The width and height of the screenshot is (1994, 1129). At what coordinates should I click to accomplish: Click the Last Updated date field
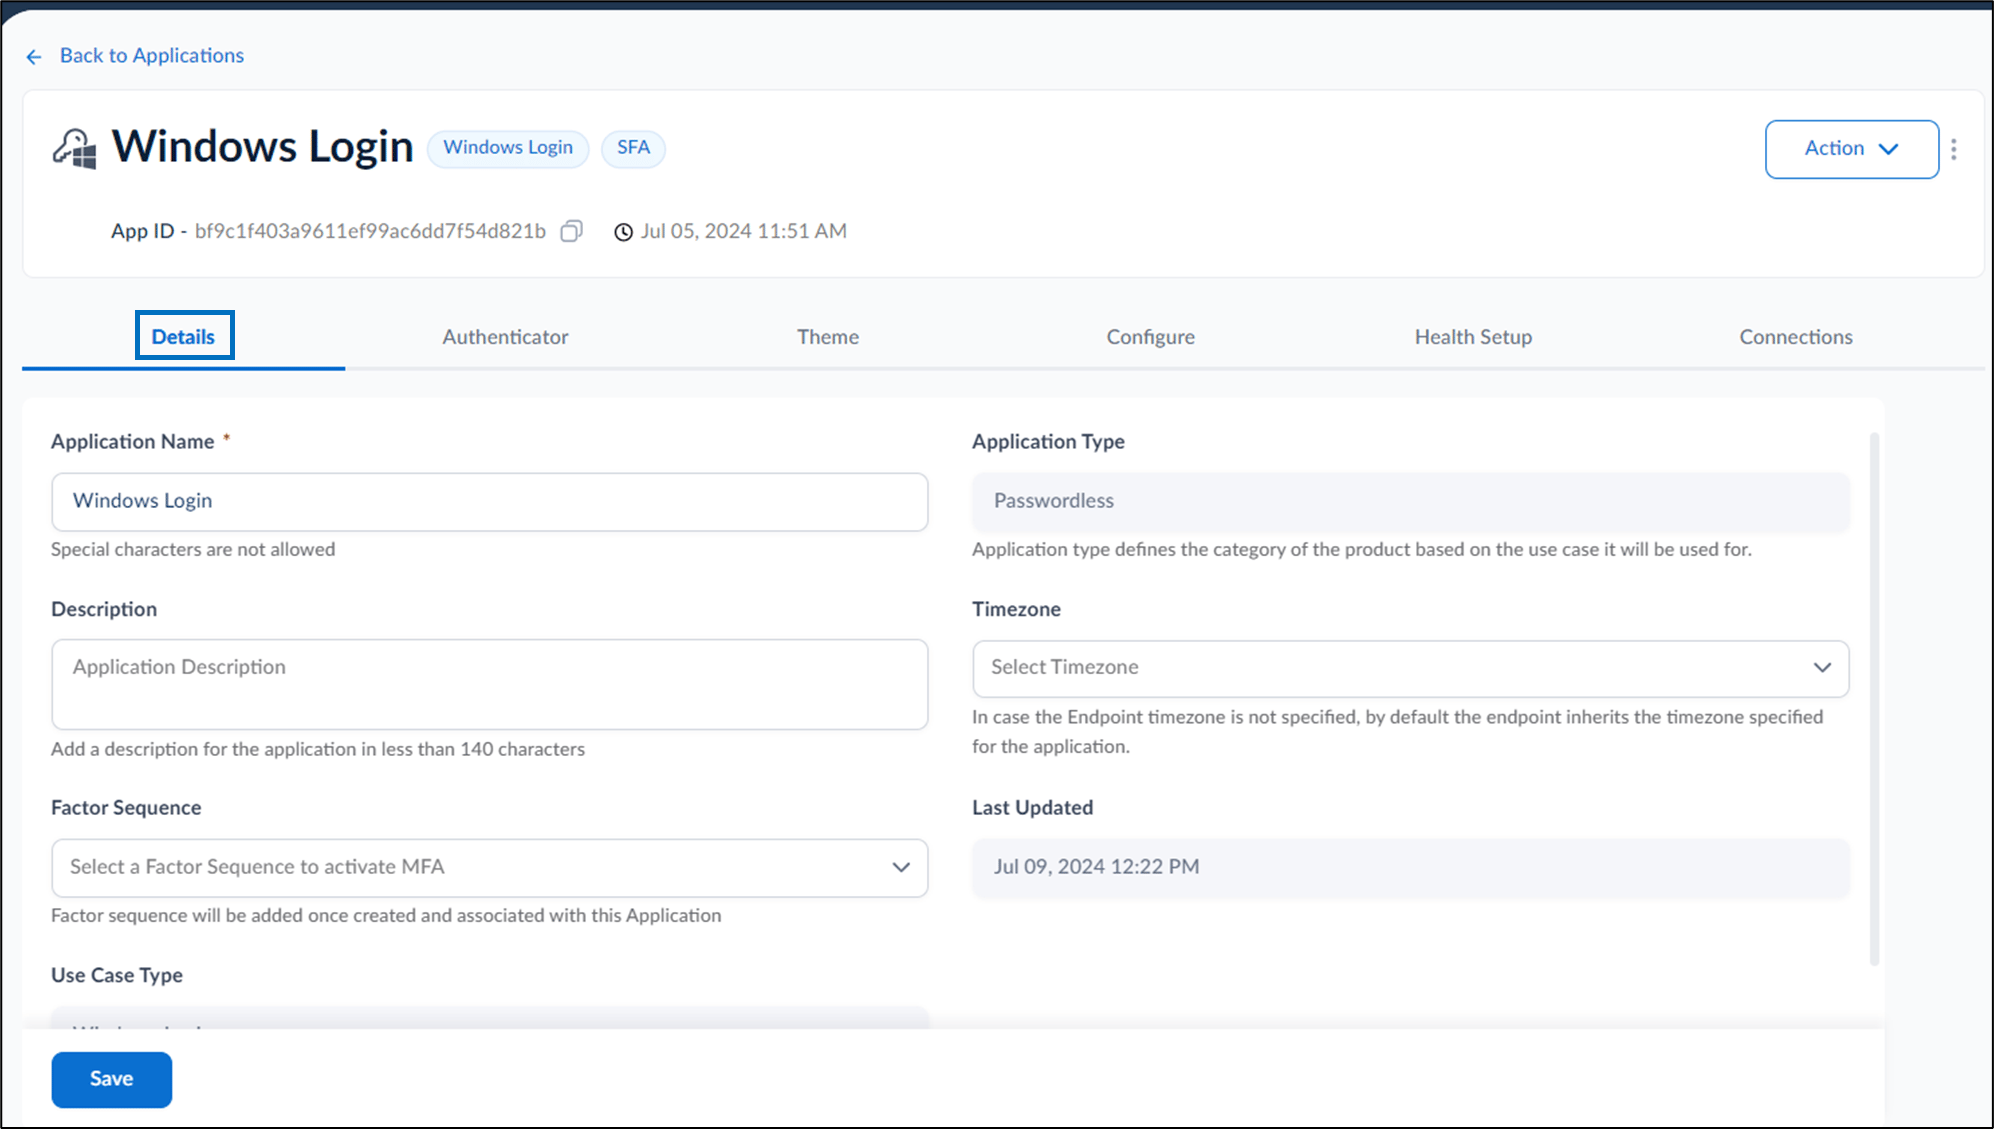click(x=1410, y=867)
